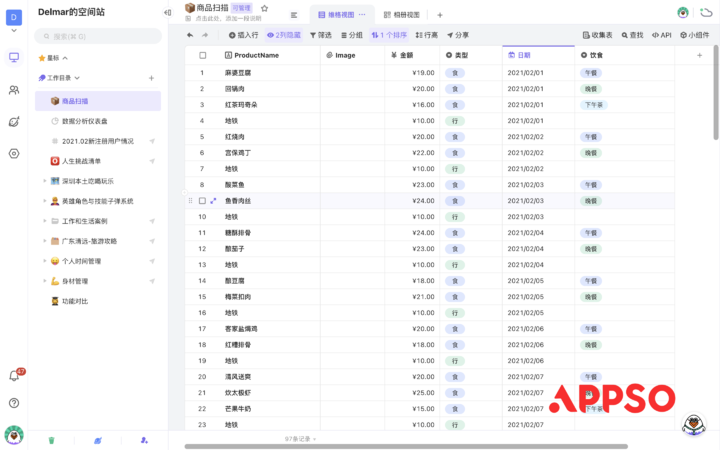Screen dimensions: 720x450
Task: Open the hexagon settings icon in left rail
Action: 14,153
